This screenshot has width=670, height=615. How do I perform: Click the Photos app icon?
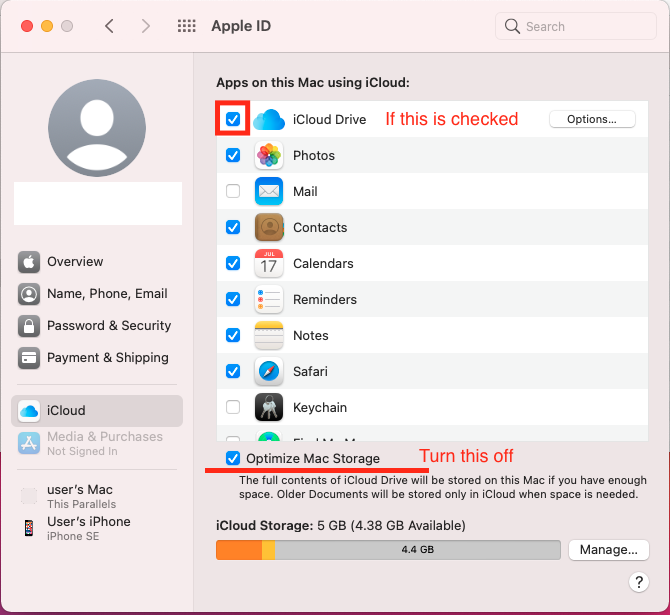point(269,155)
